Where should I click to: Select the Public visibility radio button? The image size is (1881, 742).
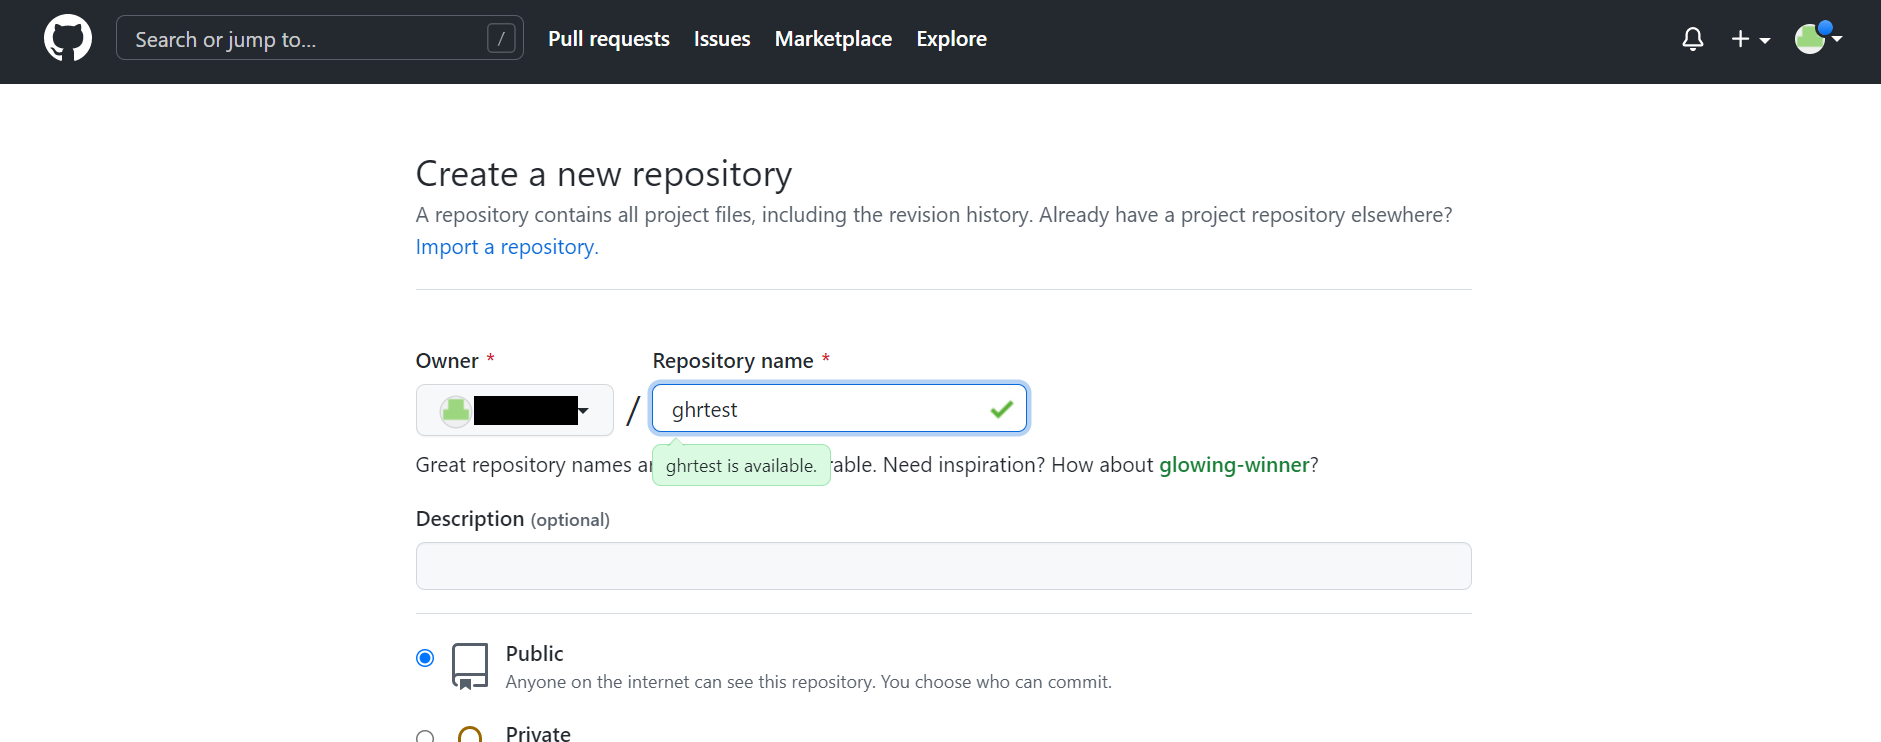coord(425,658)
